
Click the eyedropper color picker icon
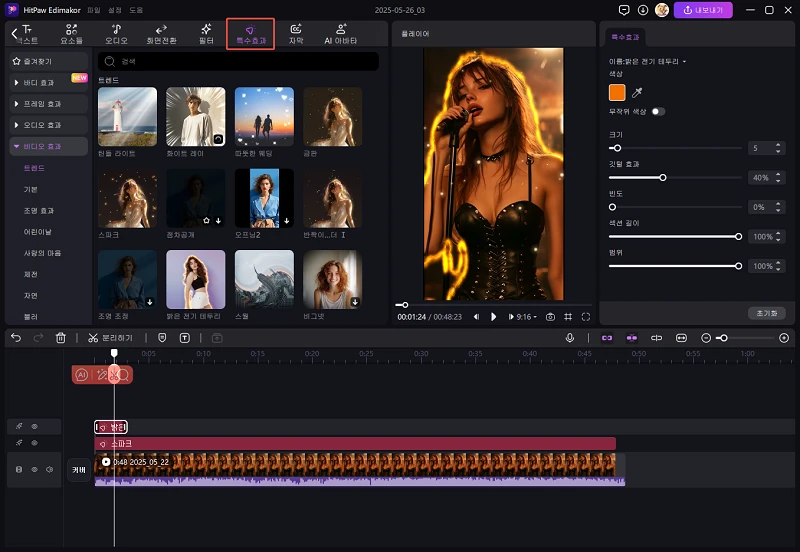[637, 93]
